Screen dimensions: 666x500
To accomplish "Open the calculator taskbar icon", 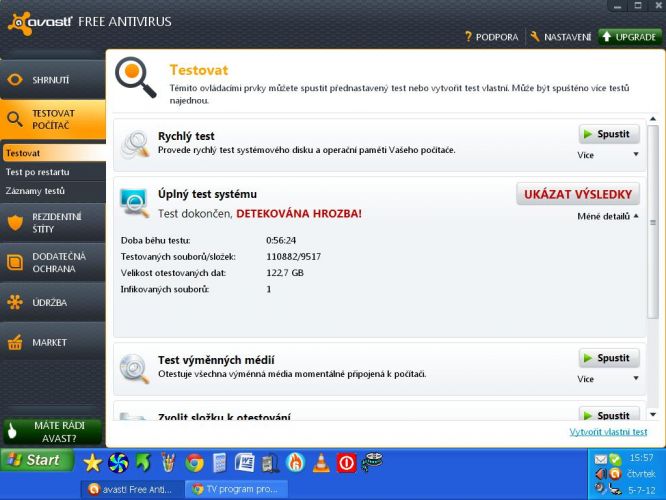I will coord(219,463).
